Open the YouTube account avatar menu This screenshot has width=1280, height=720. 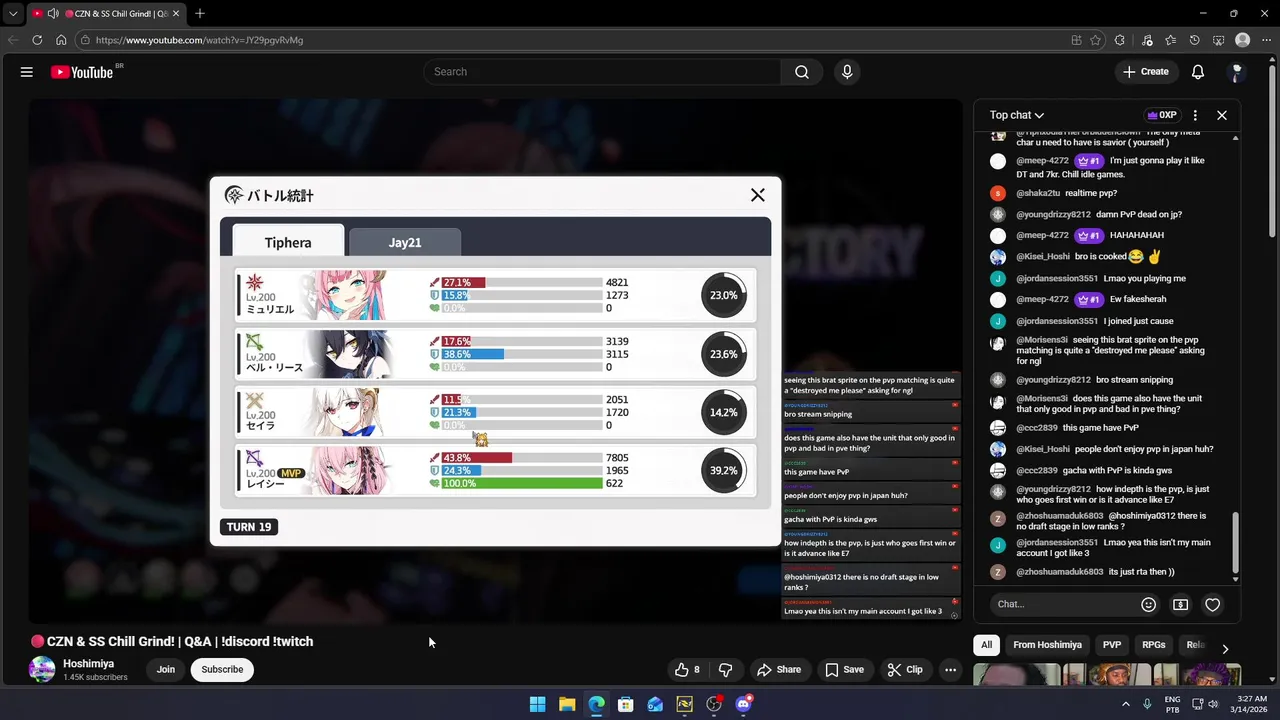[x=1237, y=72]
